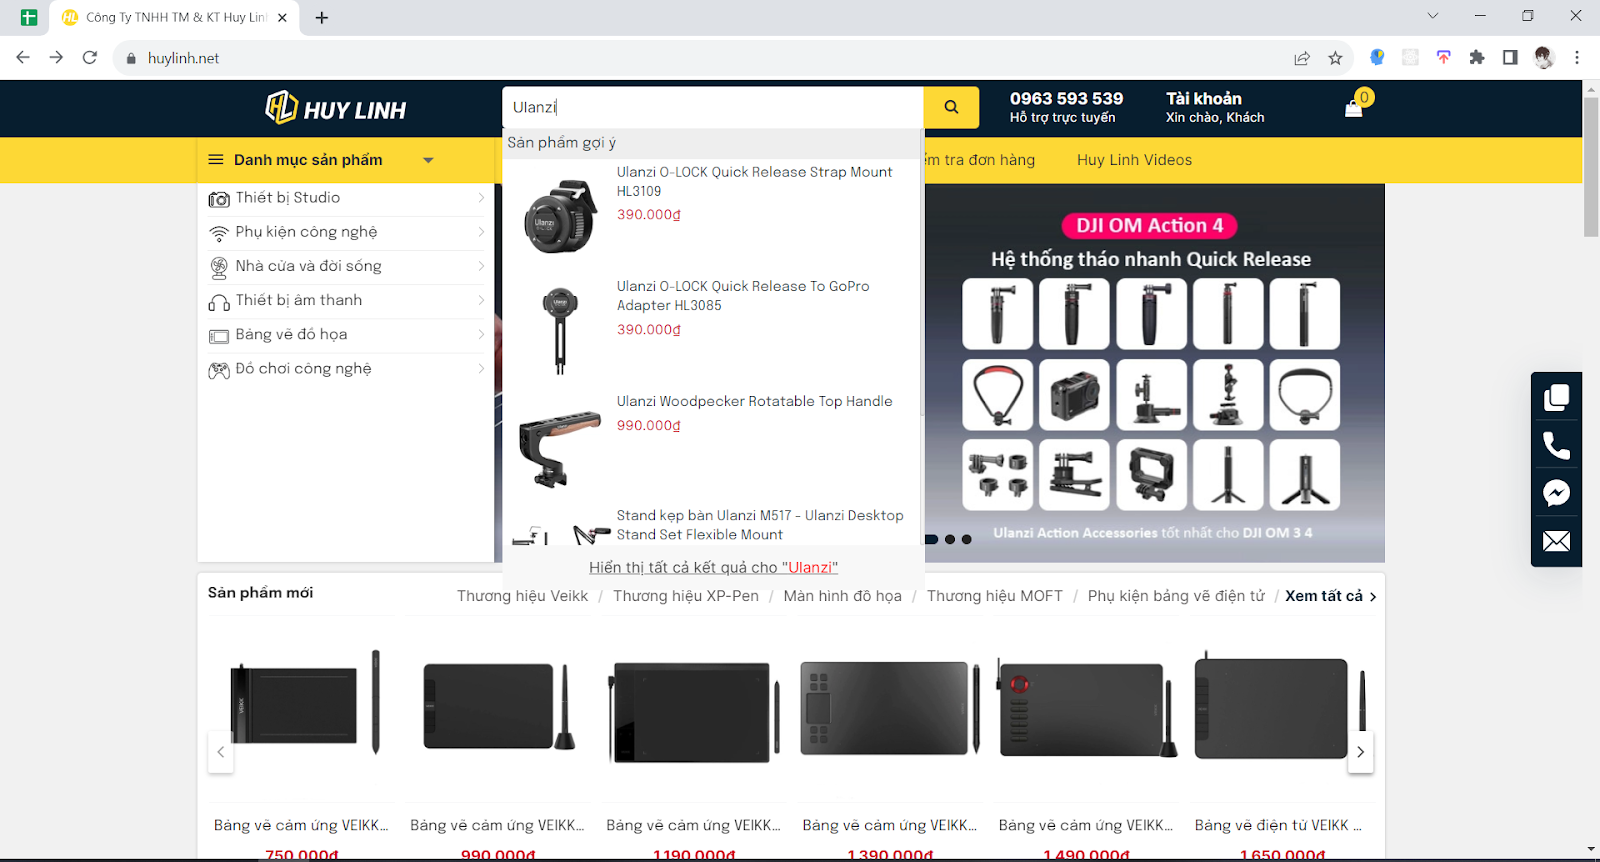This screenshot has width=1600, height=862.
Task: Bookmark this page with star icon
Action: click(1335, 58)
